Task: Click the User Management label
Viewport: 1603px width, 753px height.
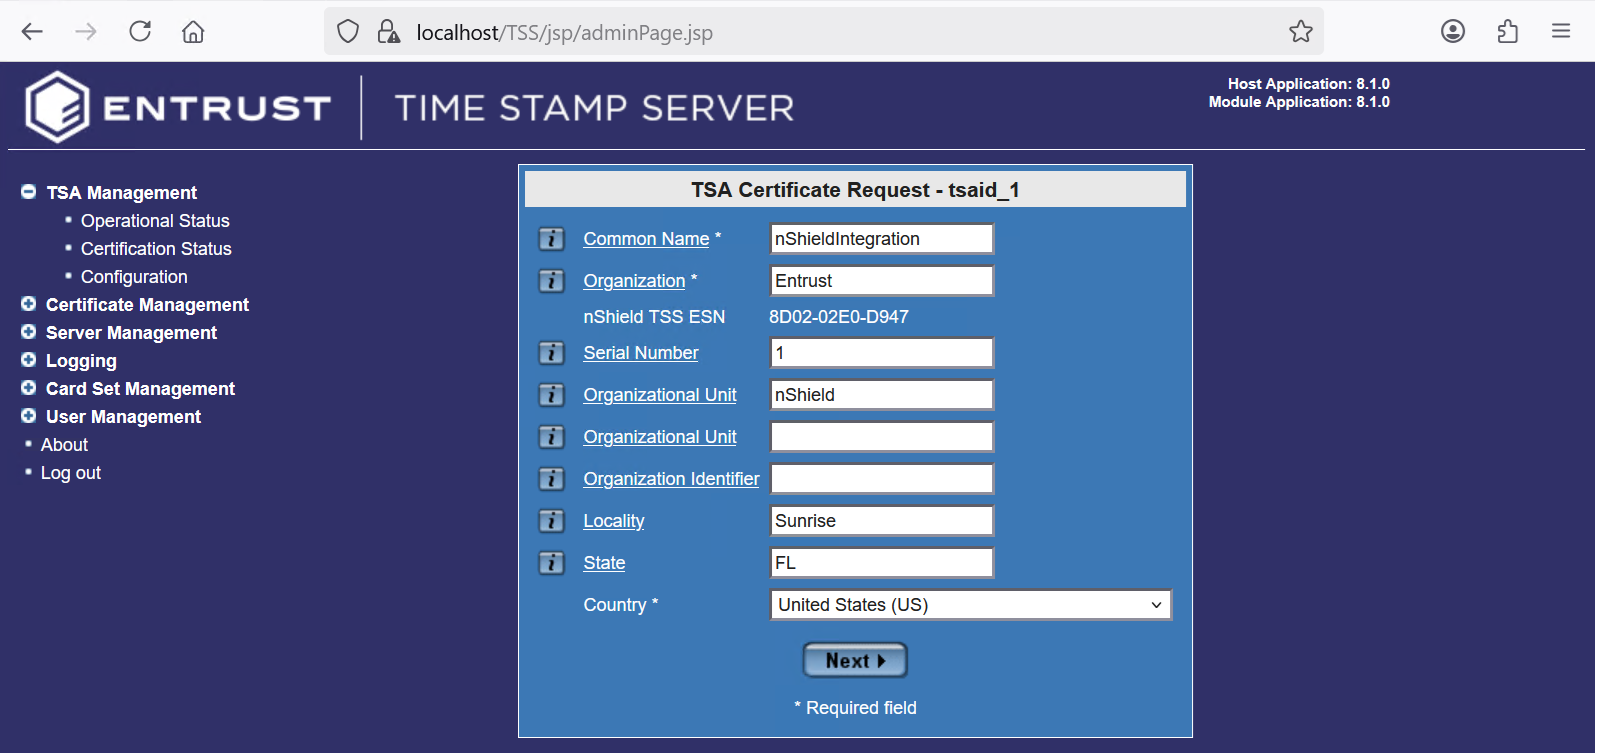Action: pos(123,417)
